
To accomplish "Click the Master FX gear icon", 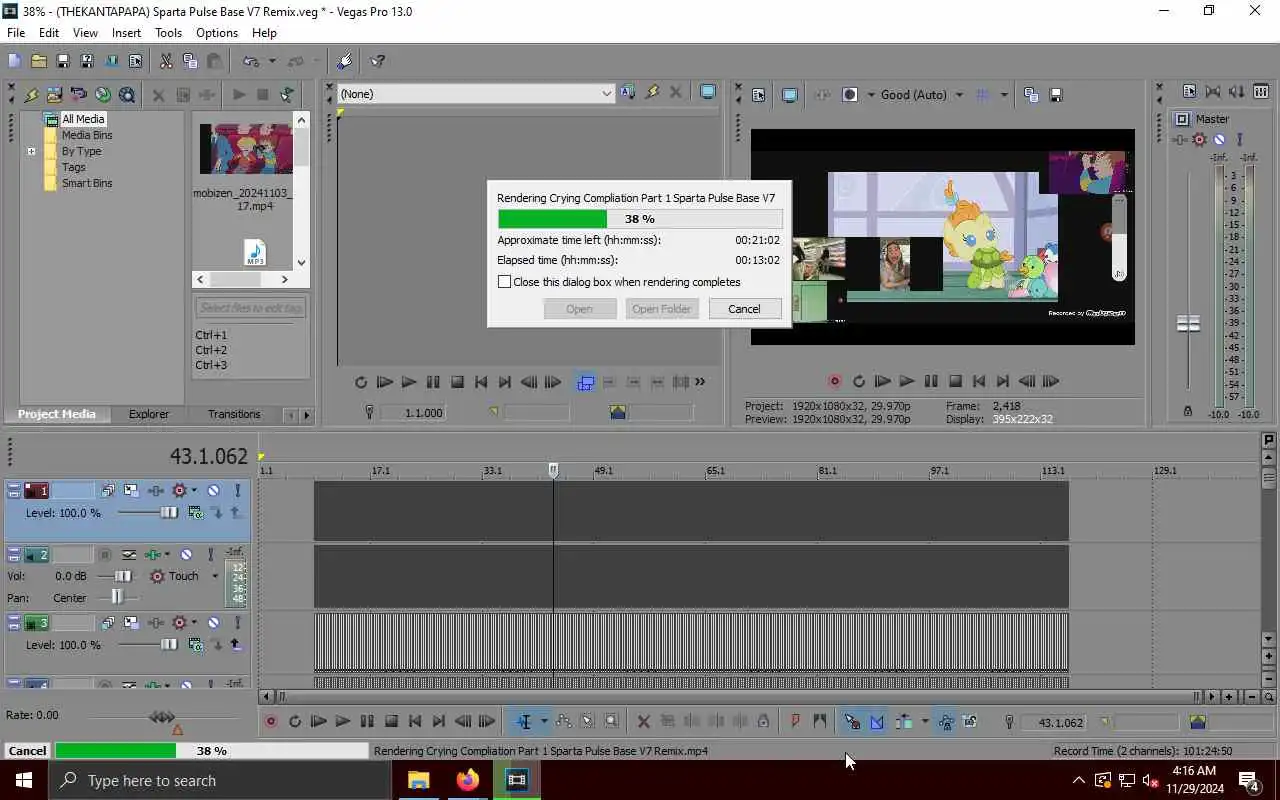I will coord(1199,140).
